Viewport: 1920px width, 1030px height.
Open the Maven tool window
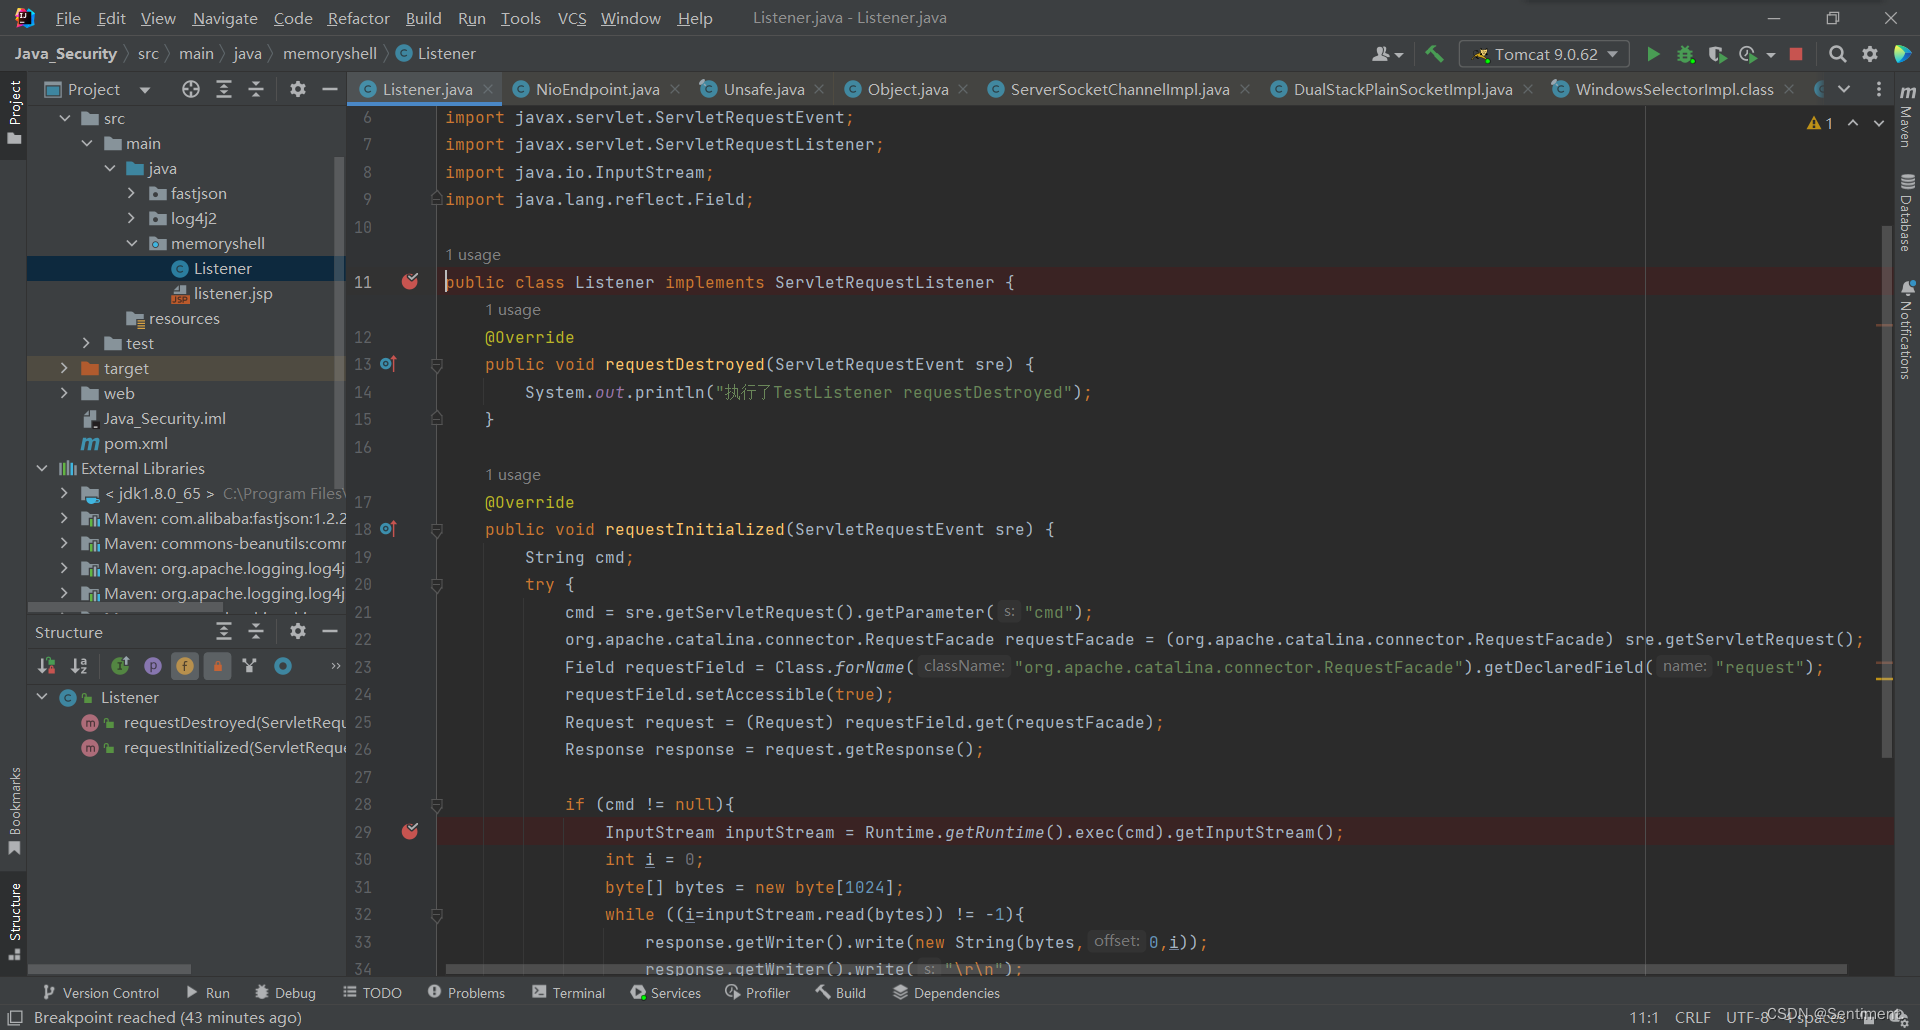coord(1907,115)
